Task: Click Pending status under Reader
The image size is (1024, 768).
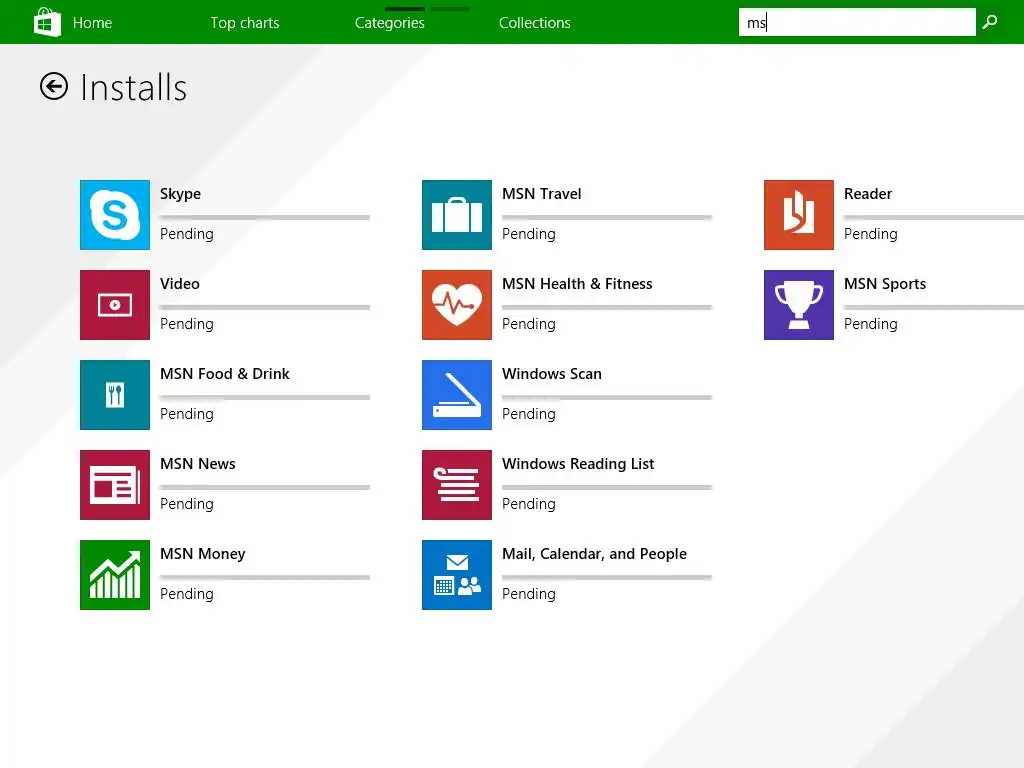Action: [x=871, y=234]
